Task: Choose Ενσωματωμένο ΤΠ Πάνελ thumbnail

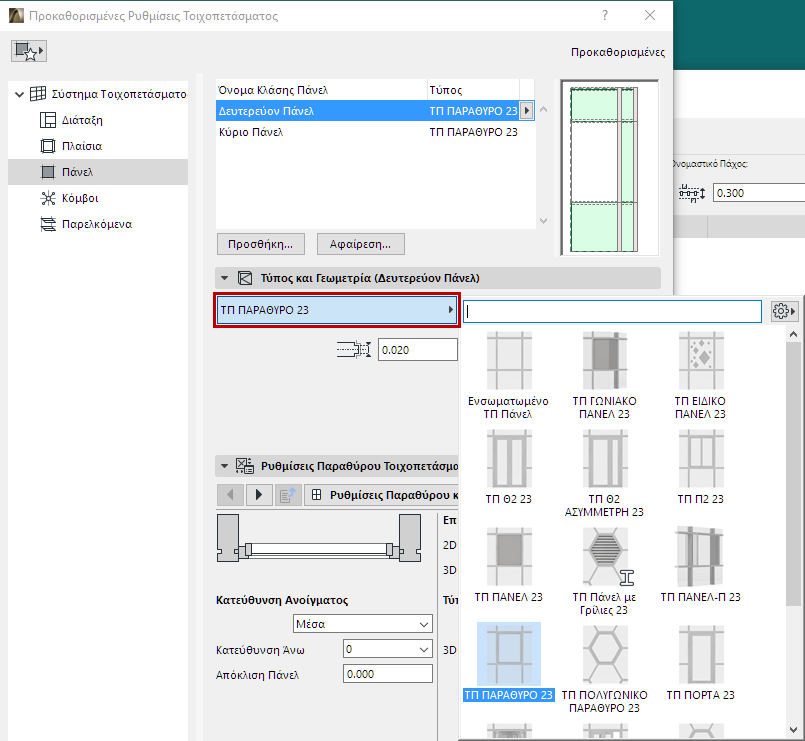Action: (509, 360)
